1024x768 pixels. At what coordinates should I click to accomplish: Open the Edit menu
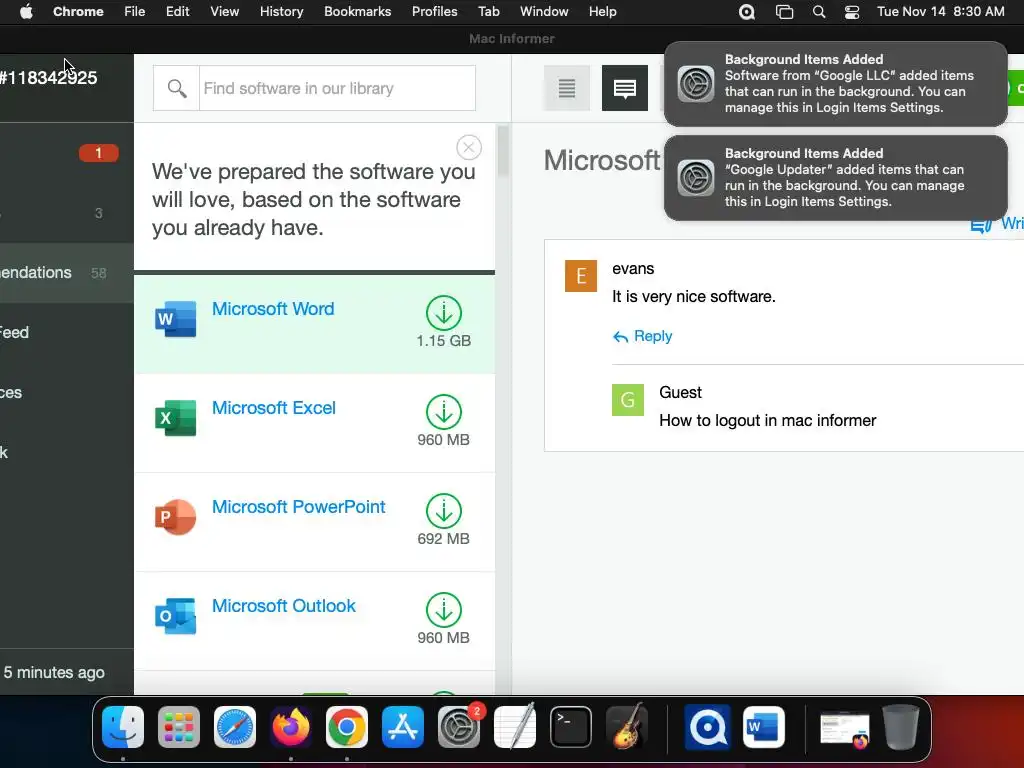click(x=178, y=12)
